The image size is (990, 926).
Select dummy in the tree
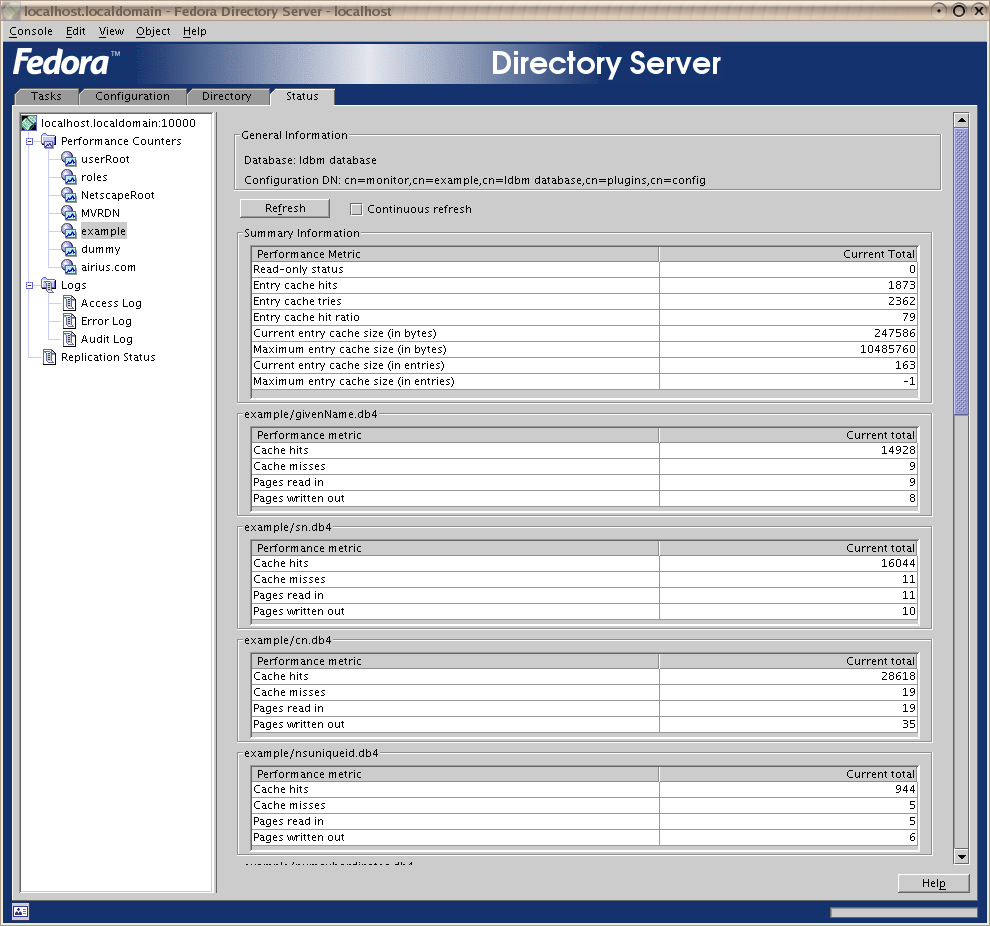click(100, 249)
